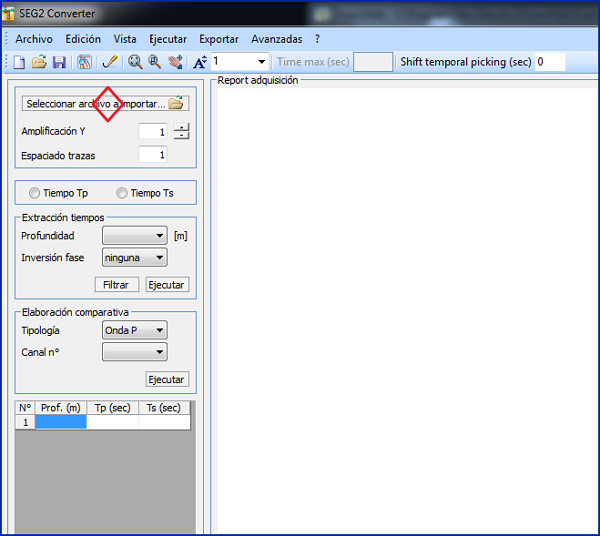Image resolution: width=600 pixels, height=536 pixels.
Task: Select the Tiempo Tp radio button
Action: point(35,193)
